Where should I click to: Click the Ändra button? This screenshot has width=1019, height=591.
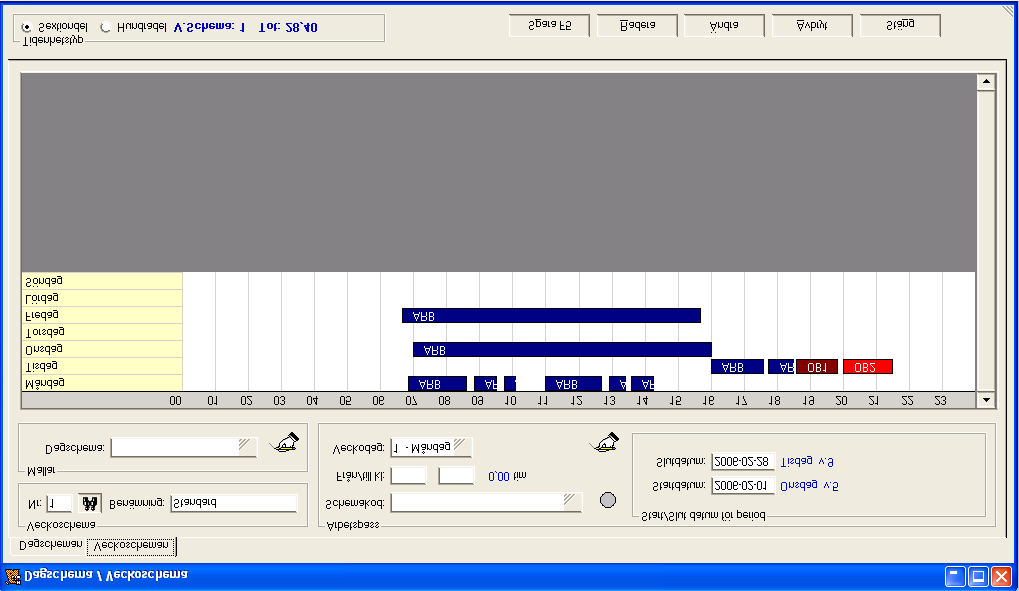724,25
